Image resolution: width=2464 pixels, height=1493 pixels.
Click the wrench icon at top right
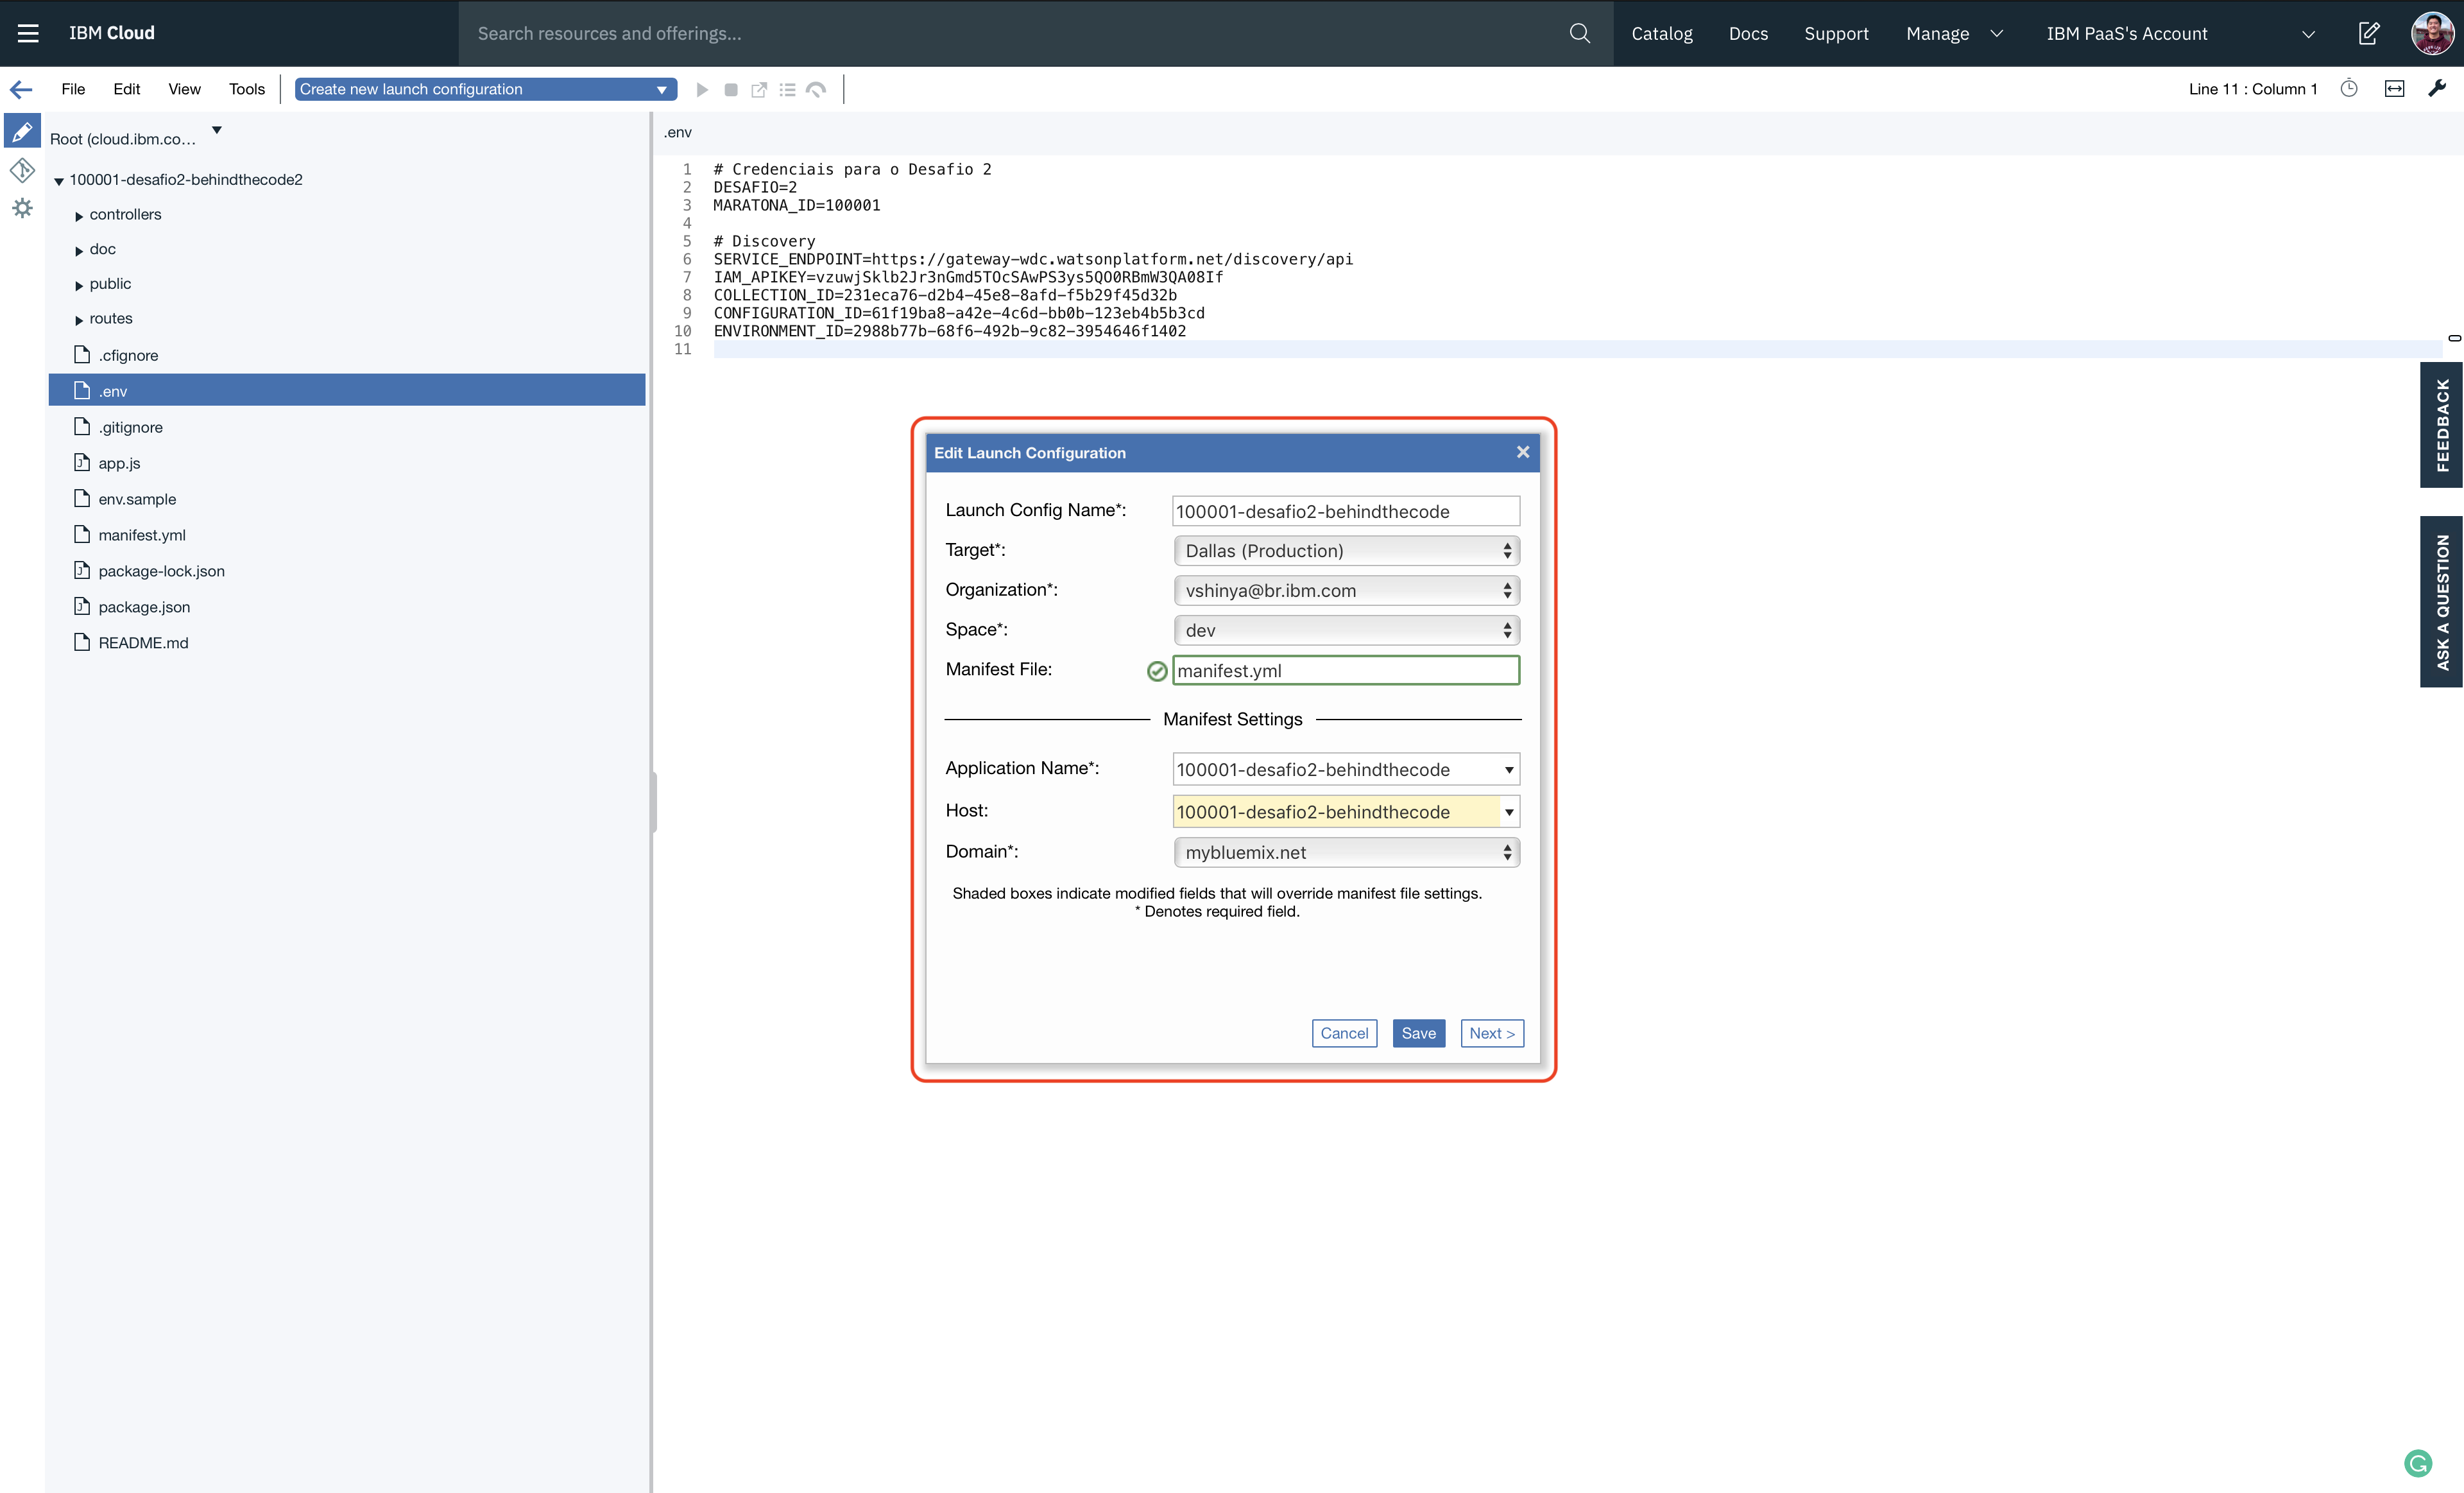tap(2437, 88)
